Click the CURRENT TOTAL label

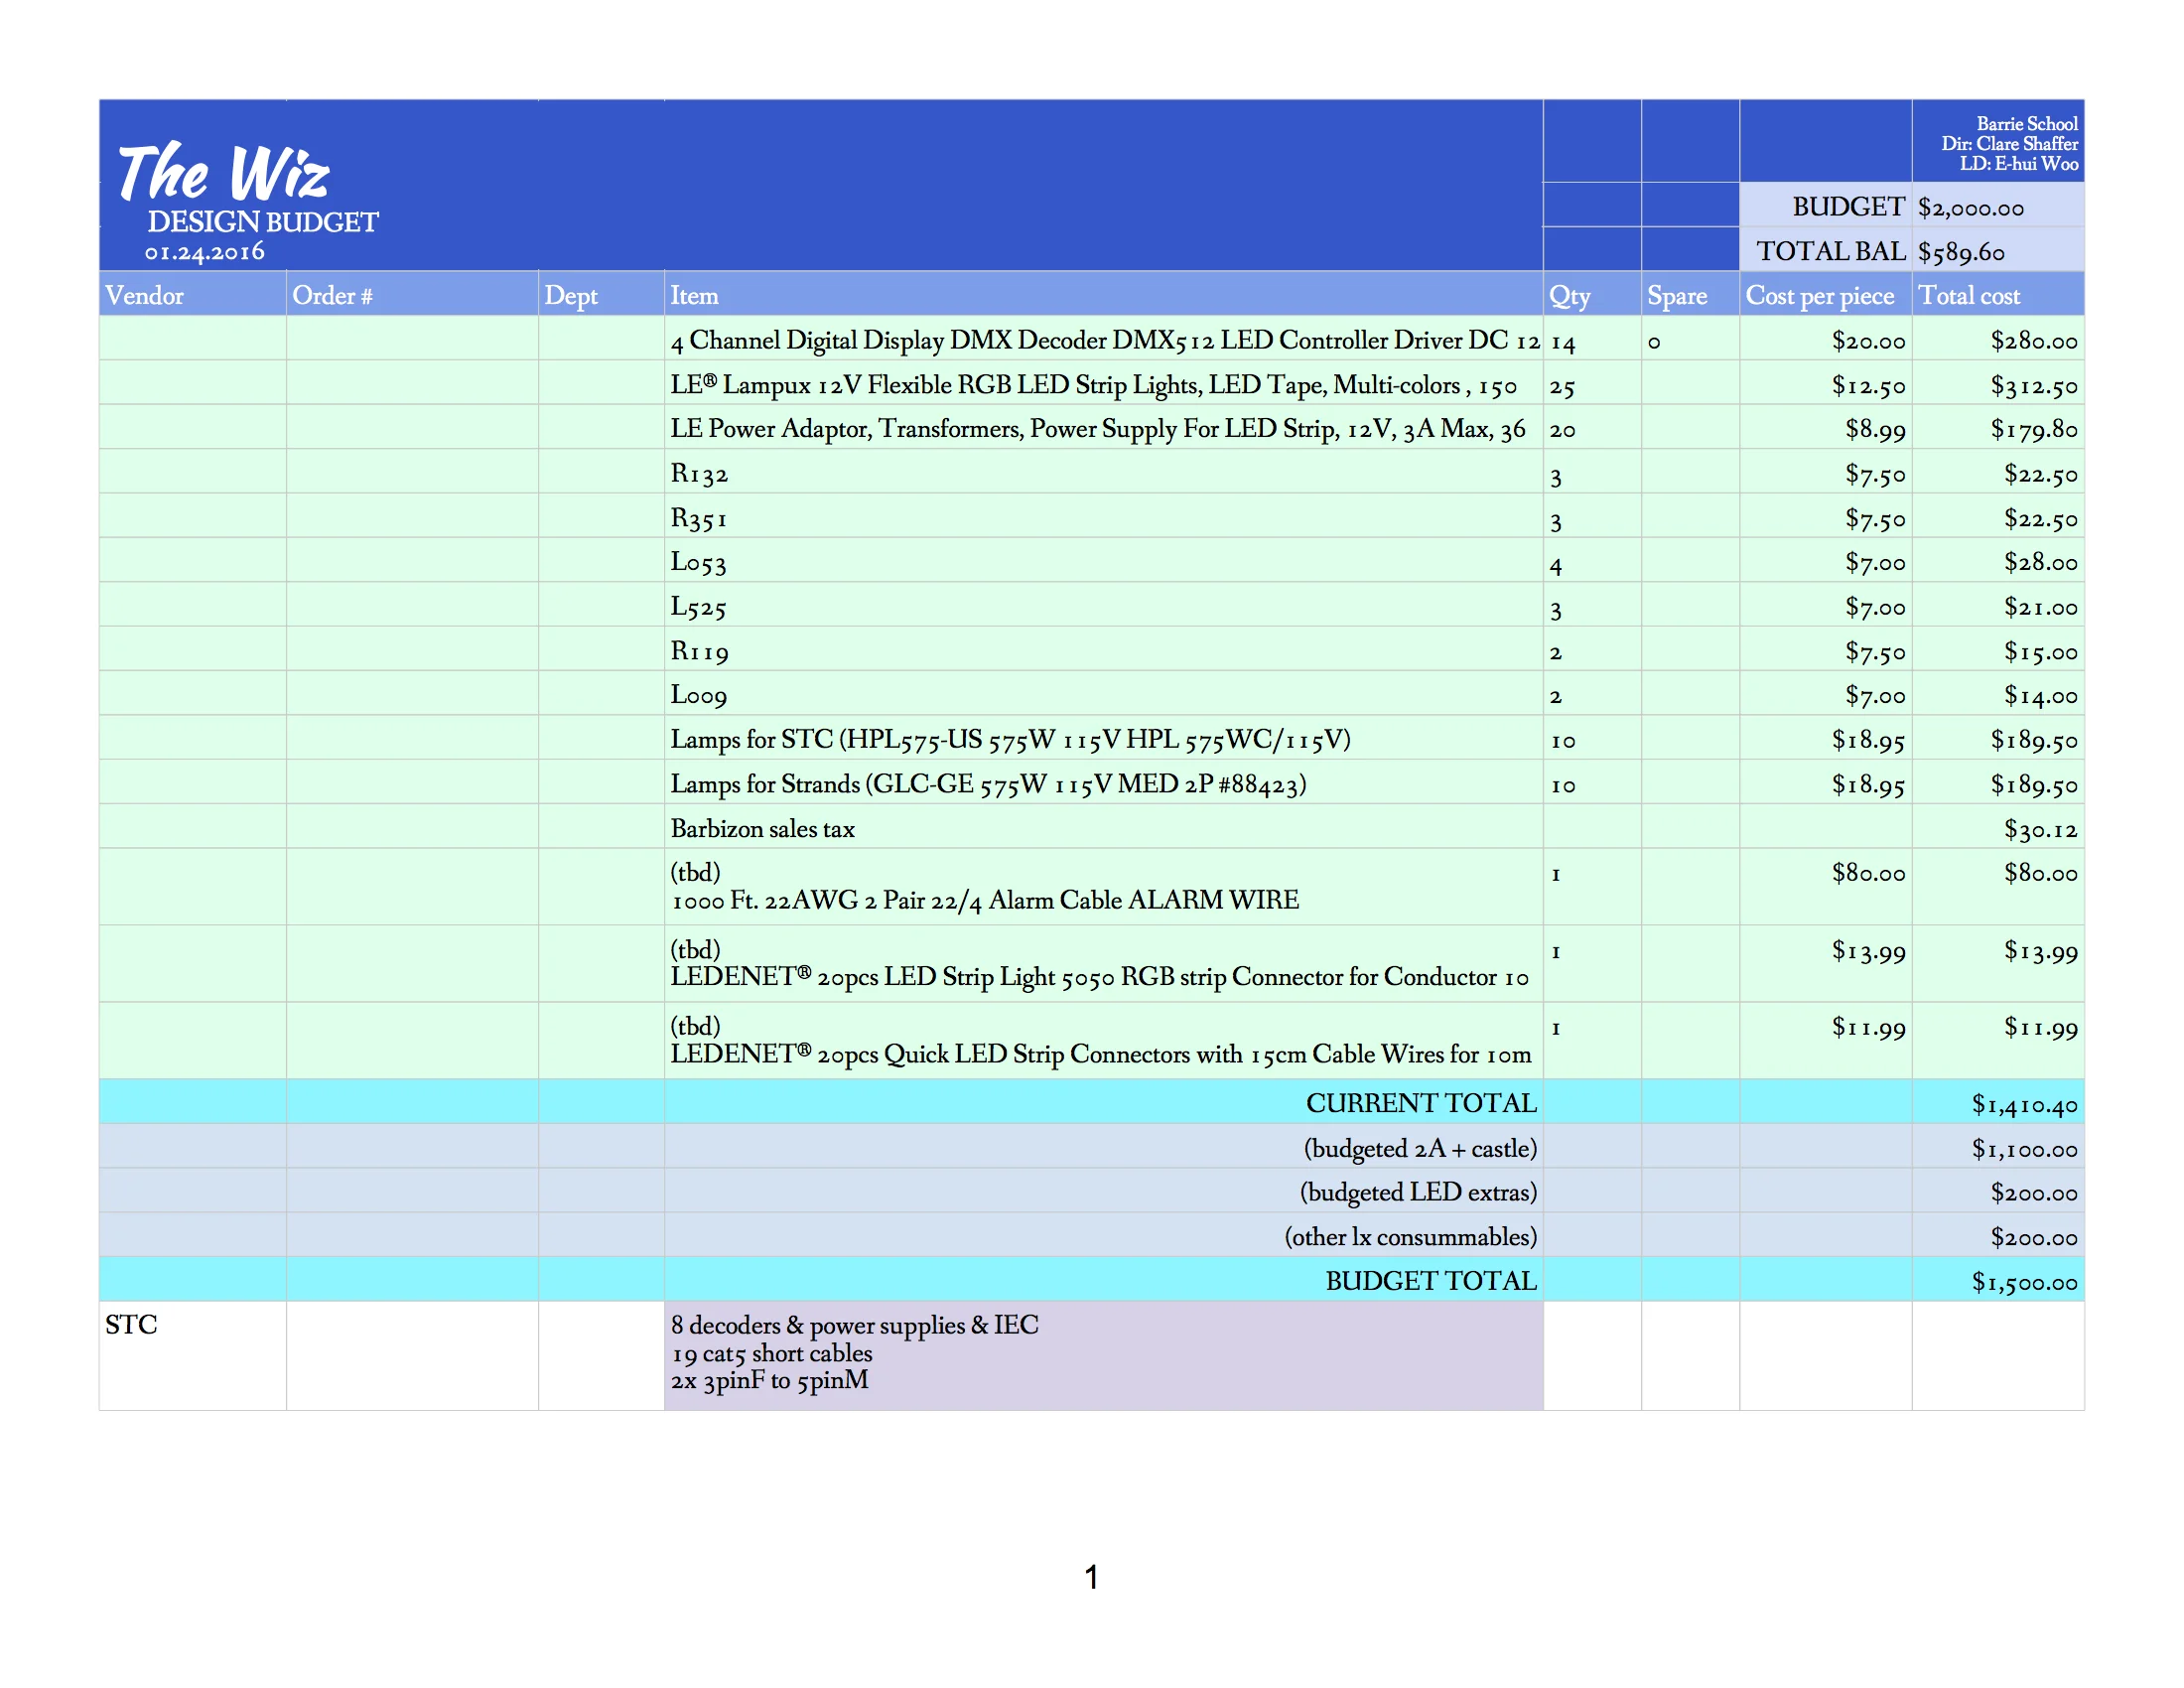click(x=1421, y=1103)
